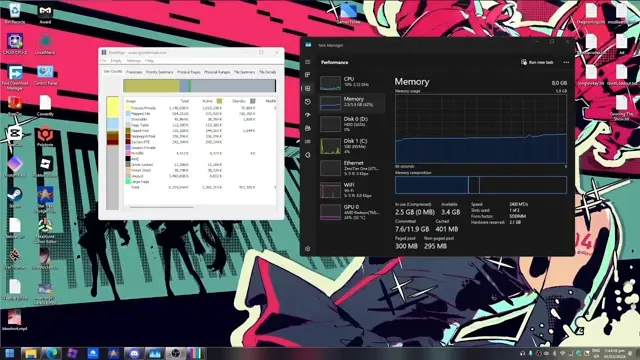Screen dimensions: 640x360
Task: Open Users page in Task Manager sidebar
Action: (x=308, y=128)
